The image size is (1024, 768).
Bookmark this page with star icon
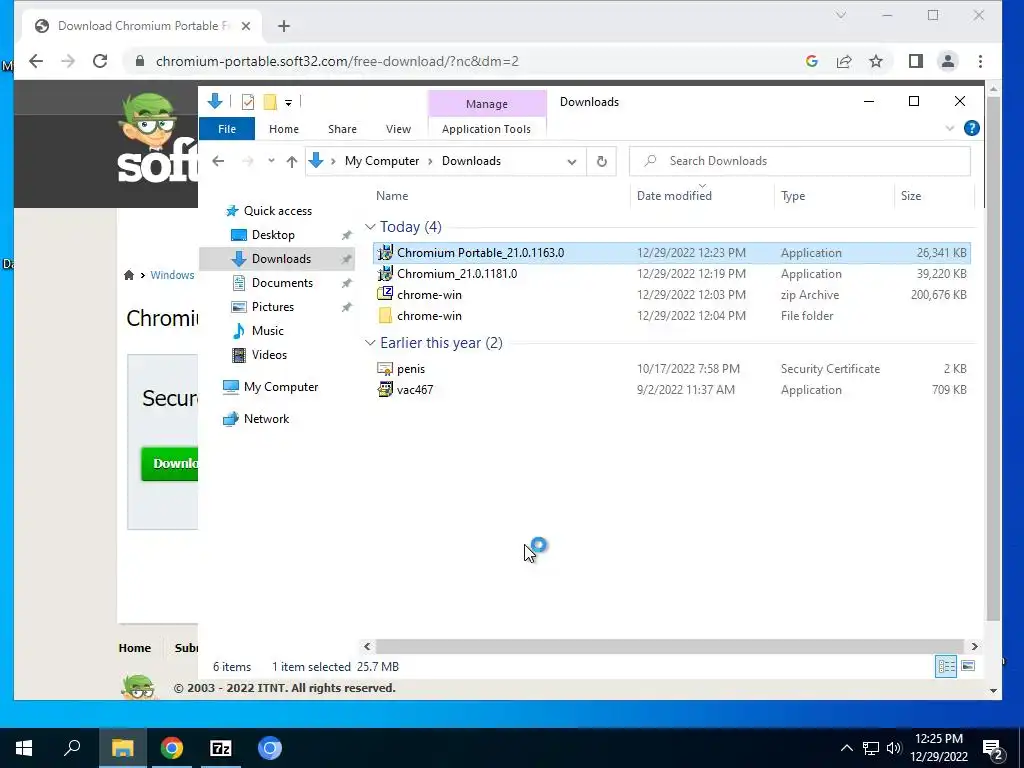point(876,61)
